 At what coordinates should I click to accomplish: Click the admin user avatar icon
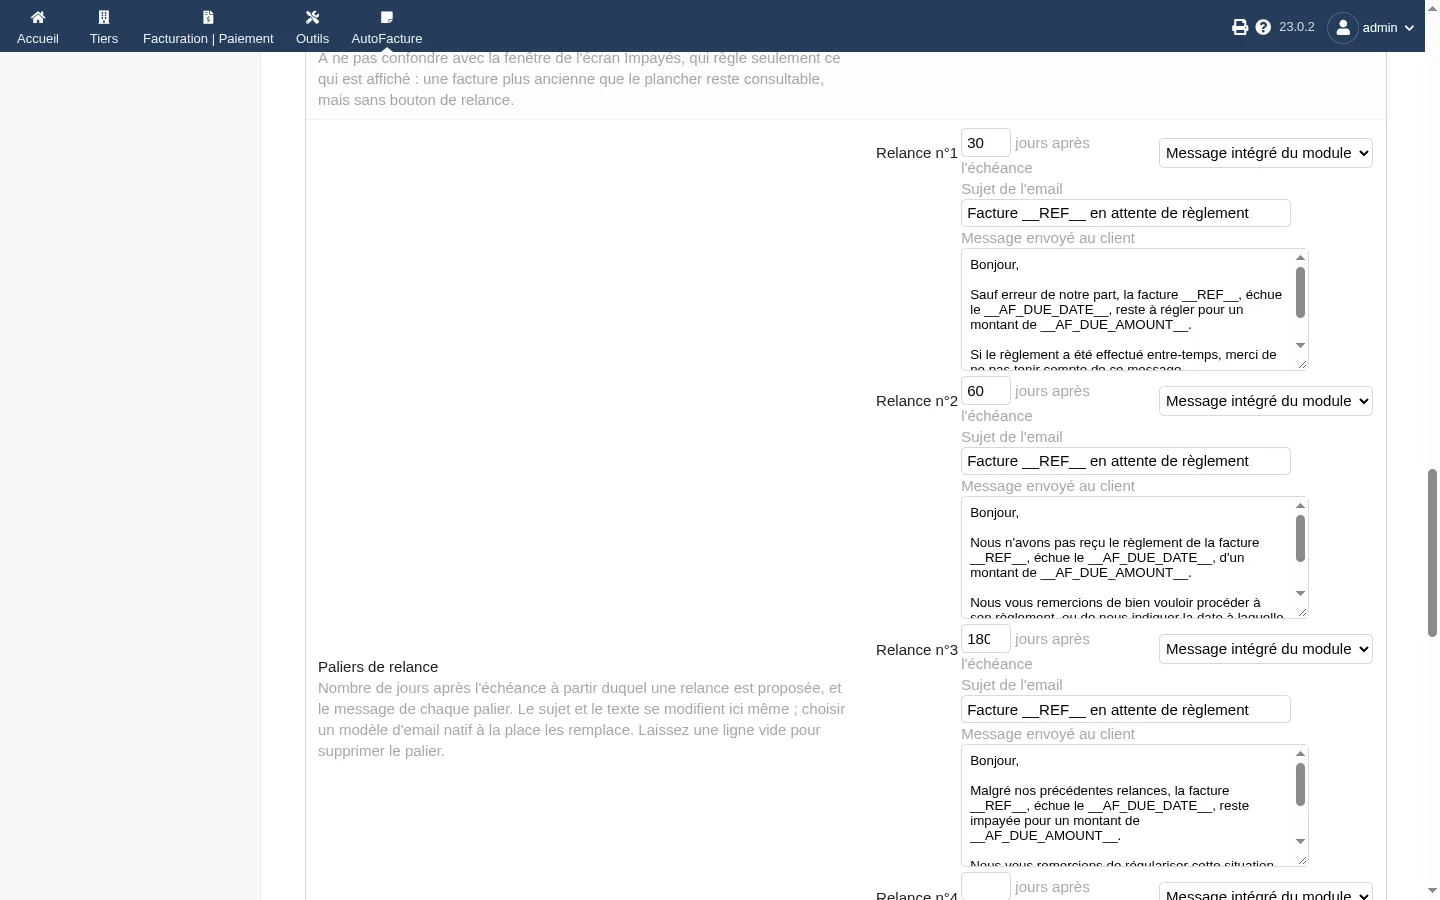pyautogui.click(x=1343, y=27)
